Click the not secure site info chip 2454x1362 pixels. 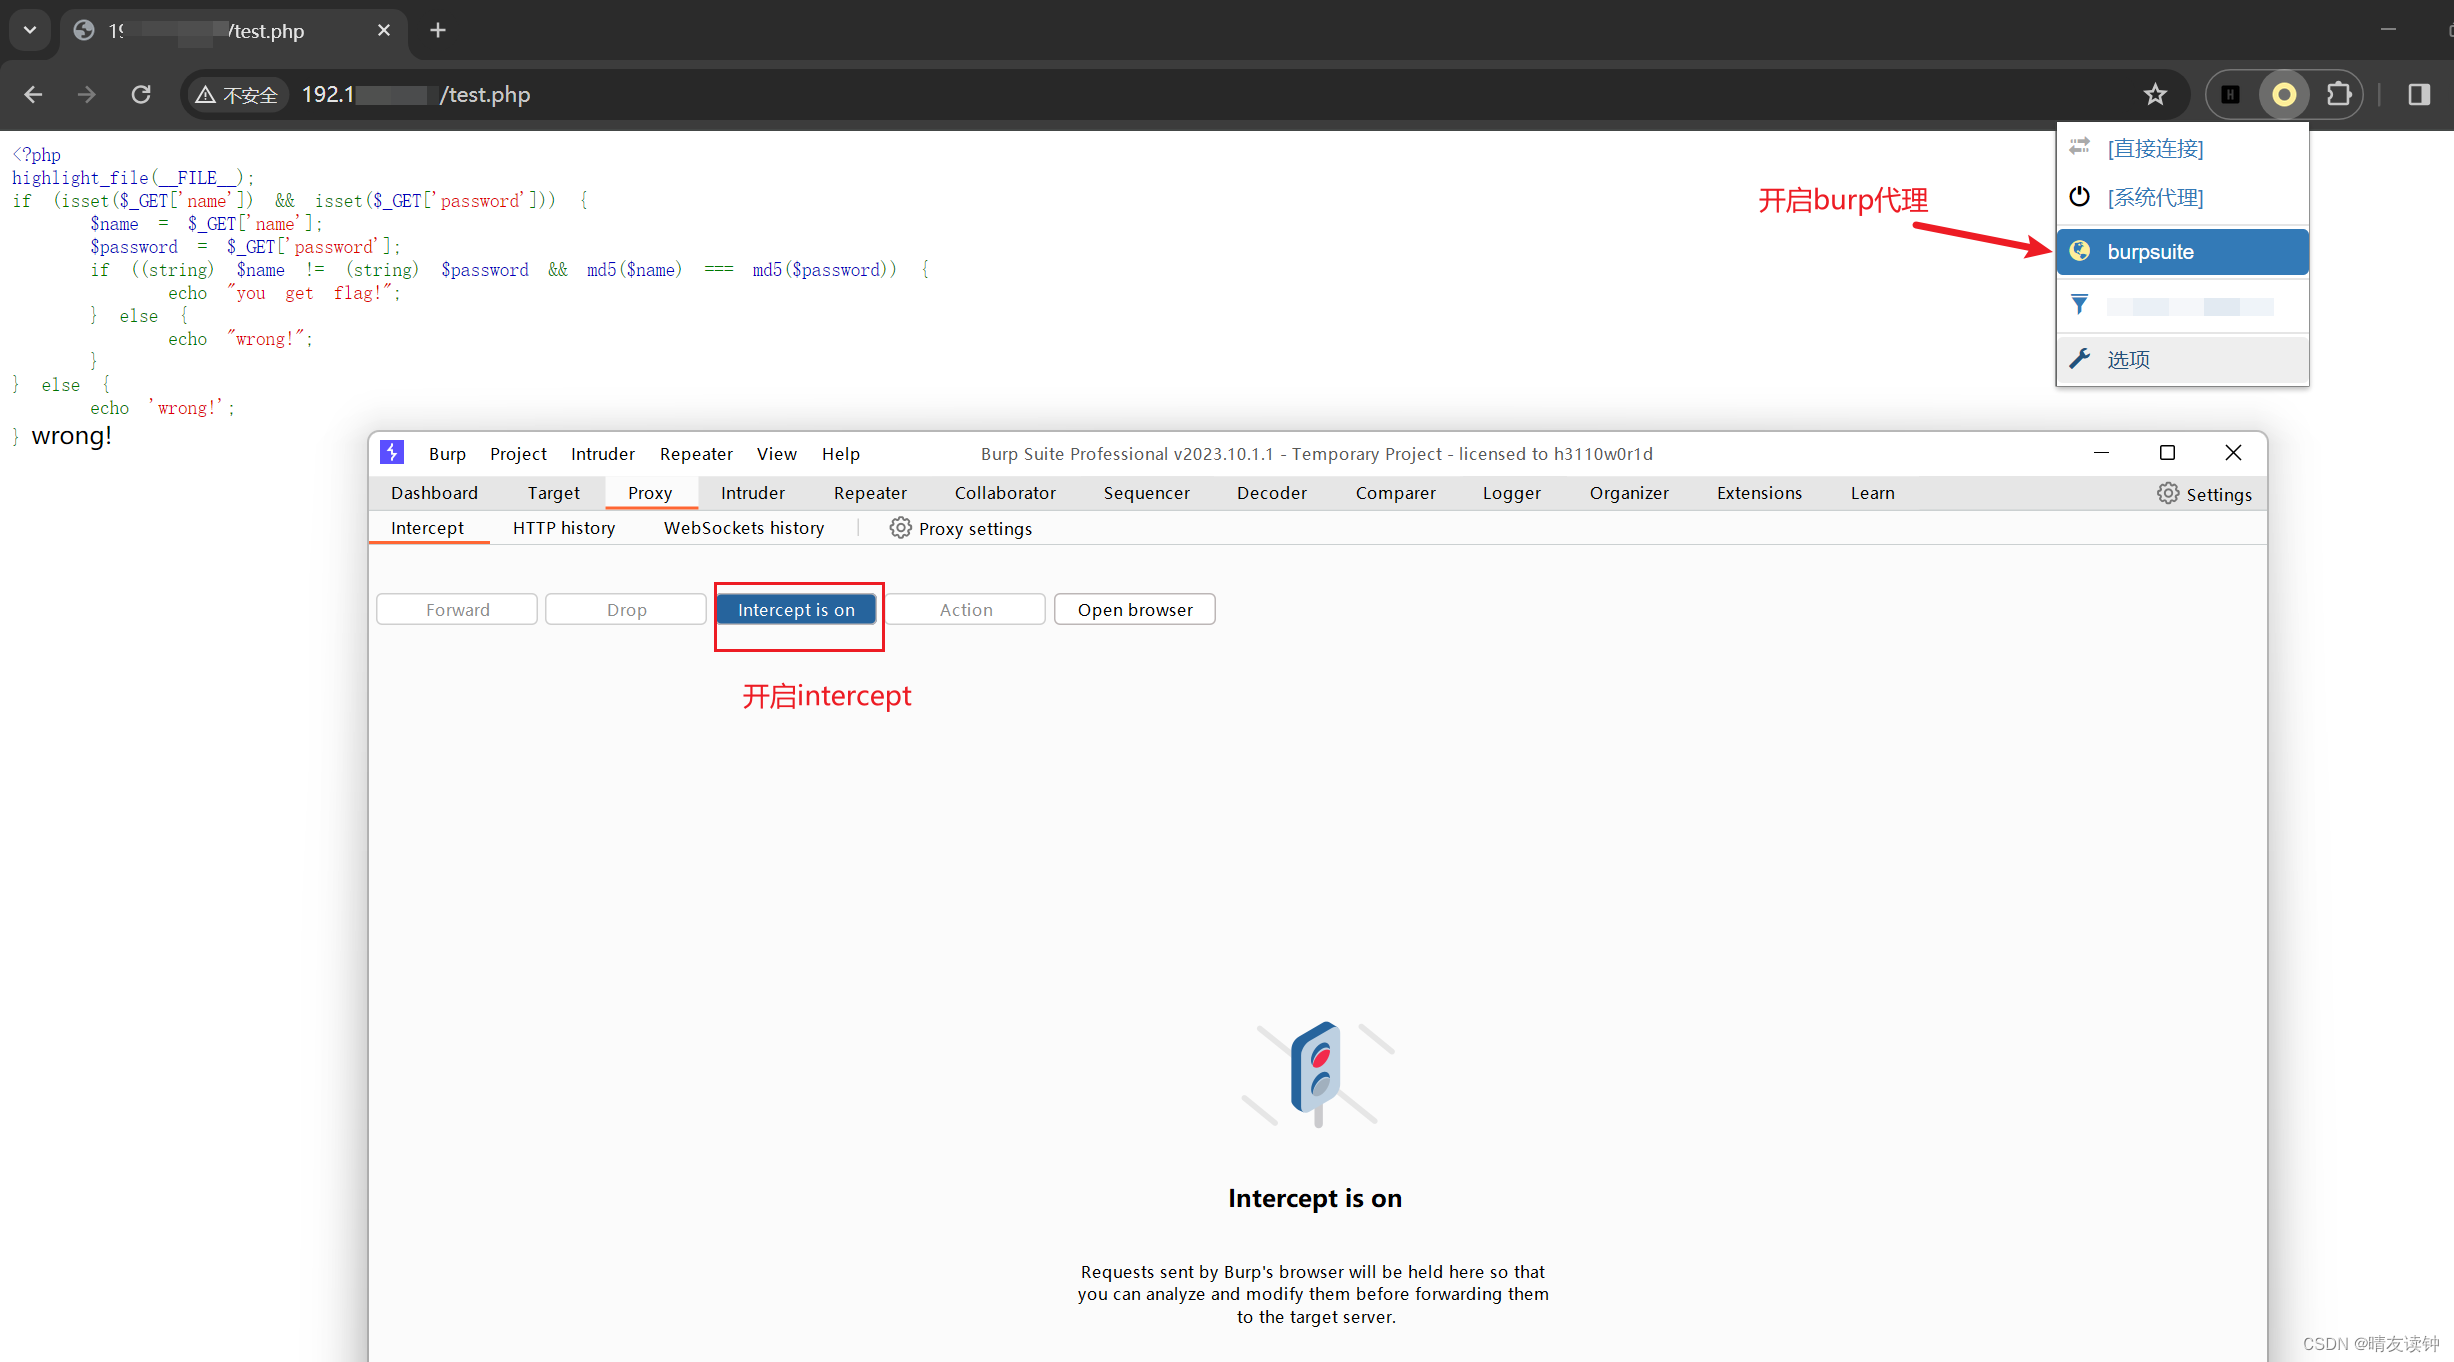coord(238,95)
